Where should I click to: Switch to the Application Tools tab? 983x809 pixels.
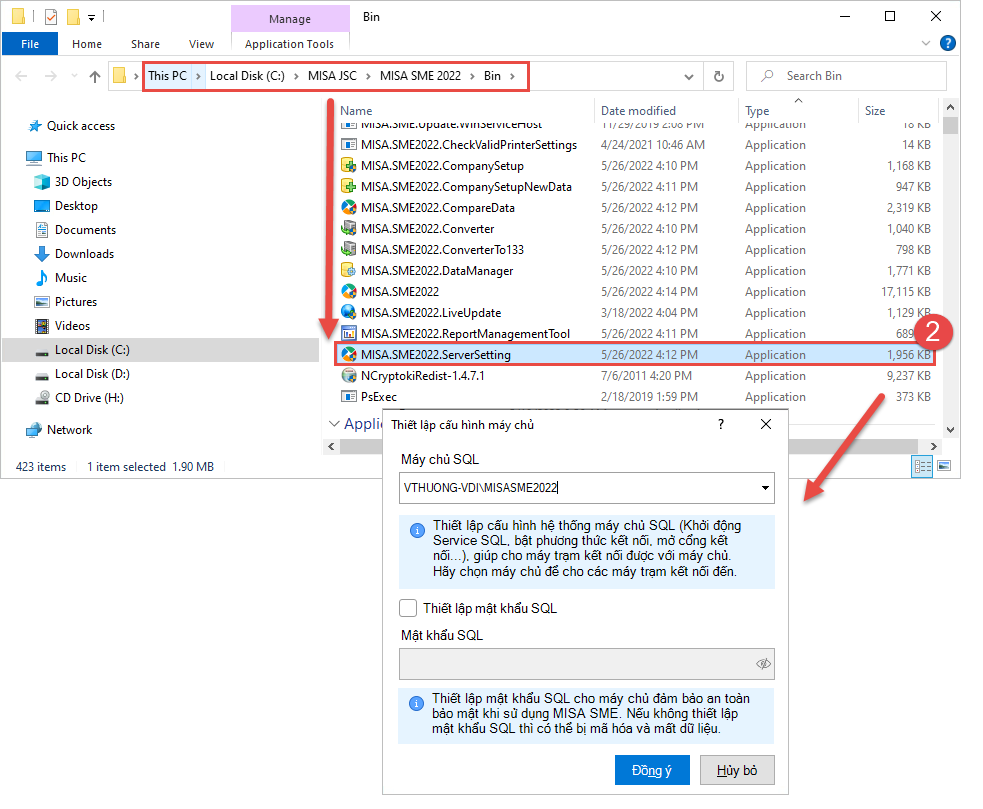coord(290,44)
